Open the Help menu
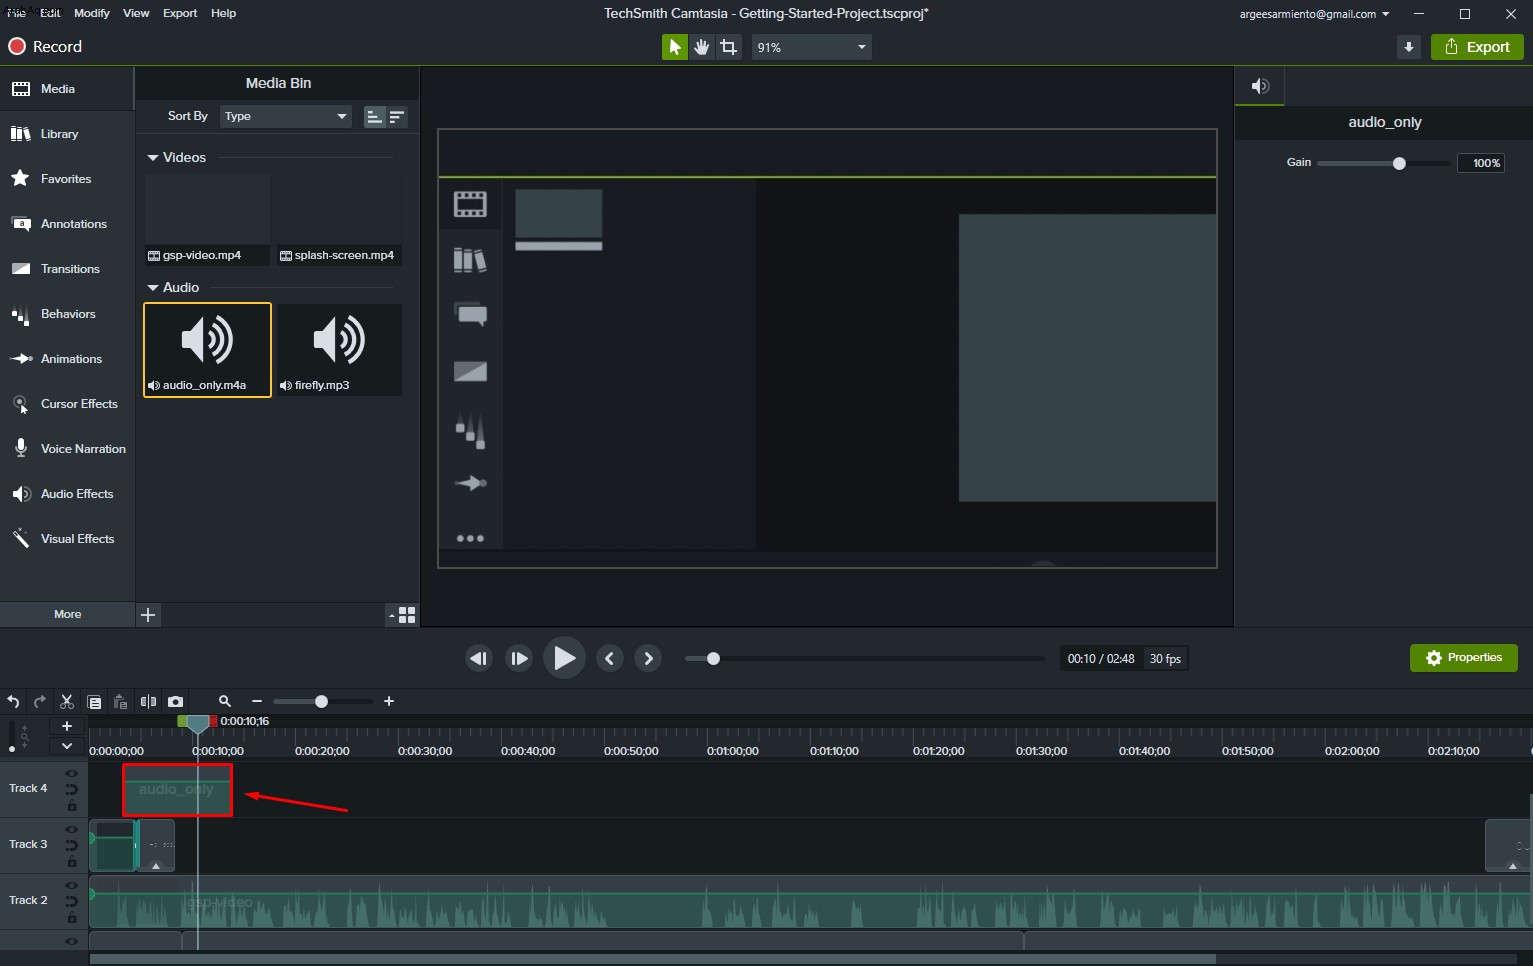This screenshot has height=966, width=1533. [x=224, y=13]
